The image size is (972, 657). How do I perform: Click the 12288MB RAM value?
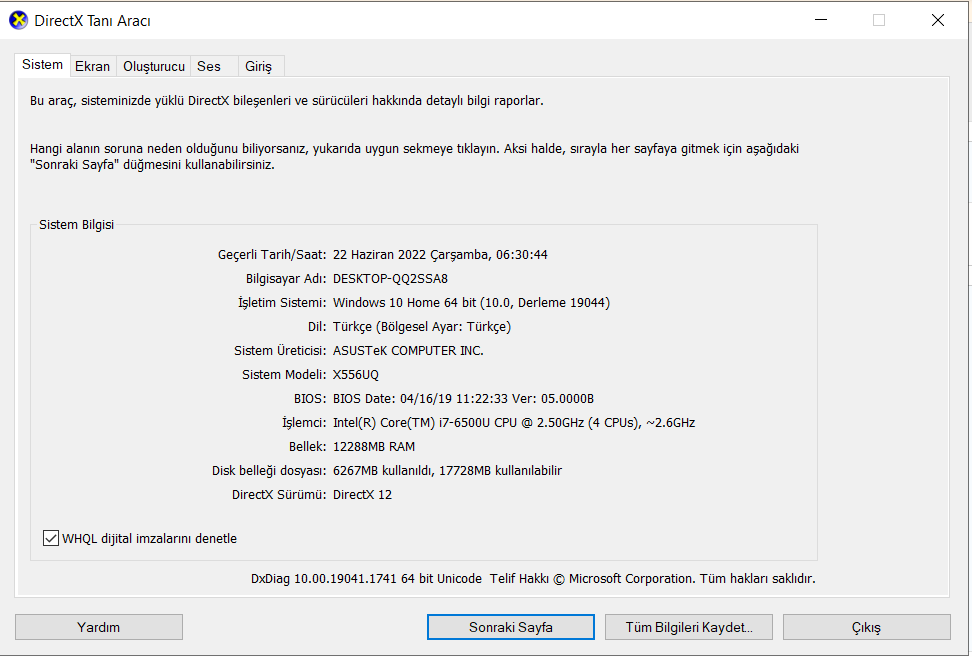pos(374,447)
